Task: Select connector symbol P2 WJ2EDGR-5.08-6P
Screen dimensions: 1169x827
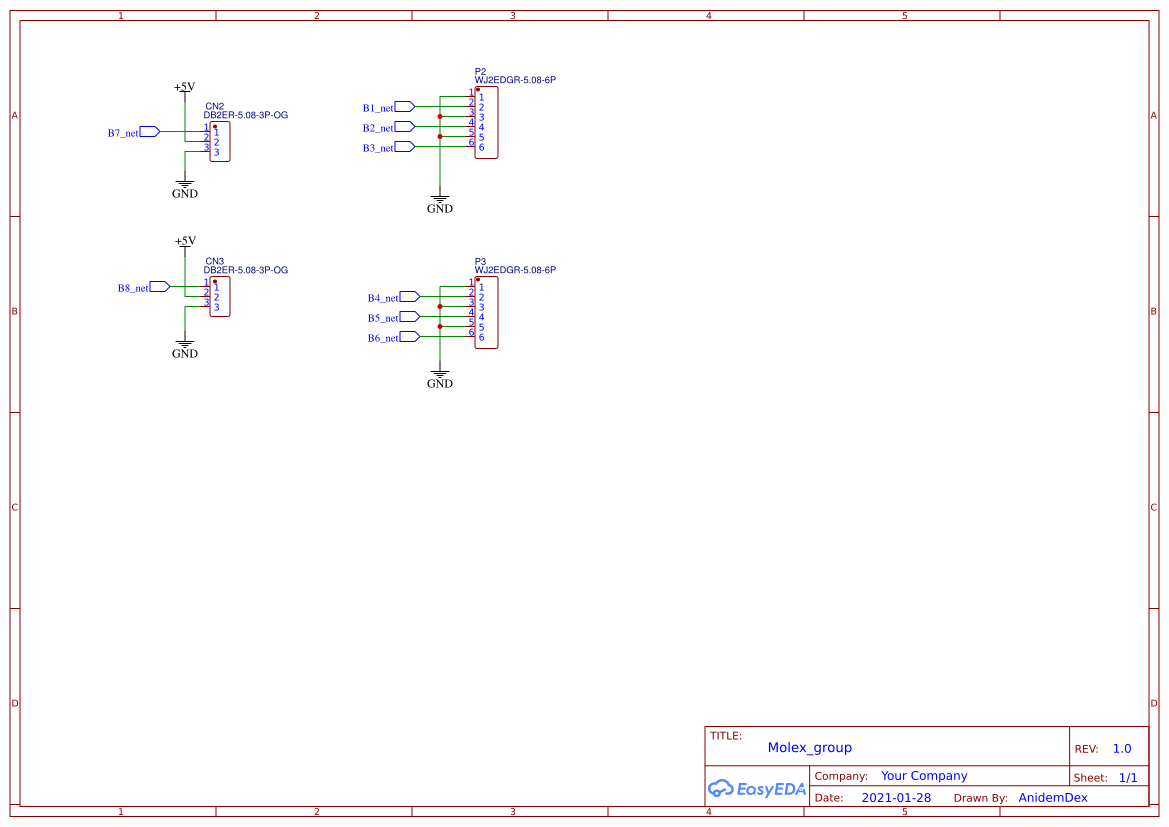Action: (486, 122)
